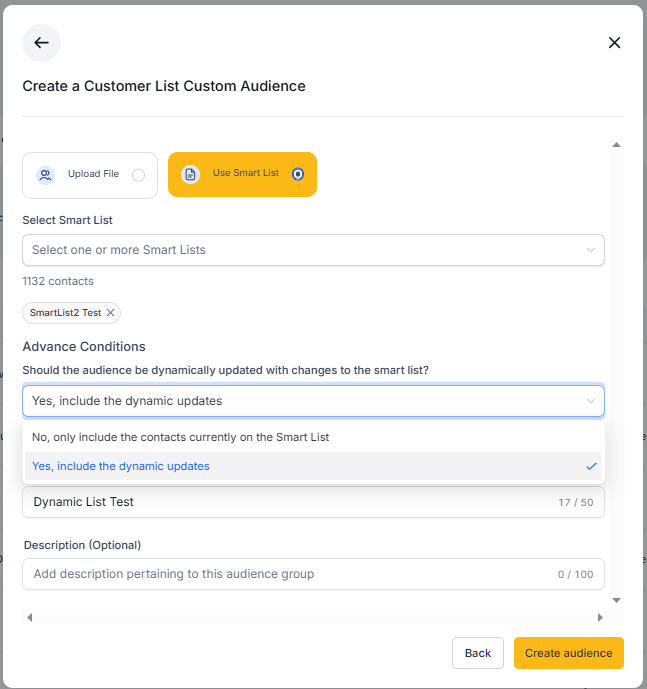Click the vertical scrollbar down arrow
Image resolution: width=647 pixels, height=689 pixels.
[616, 600]
